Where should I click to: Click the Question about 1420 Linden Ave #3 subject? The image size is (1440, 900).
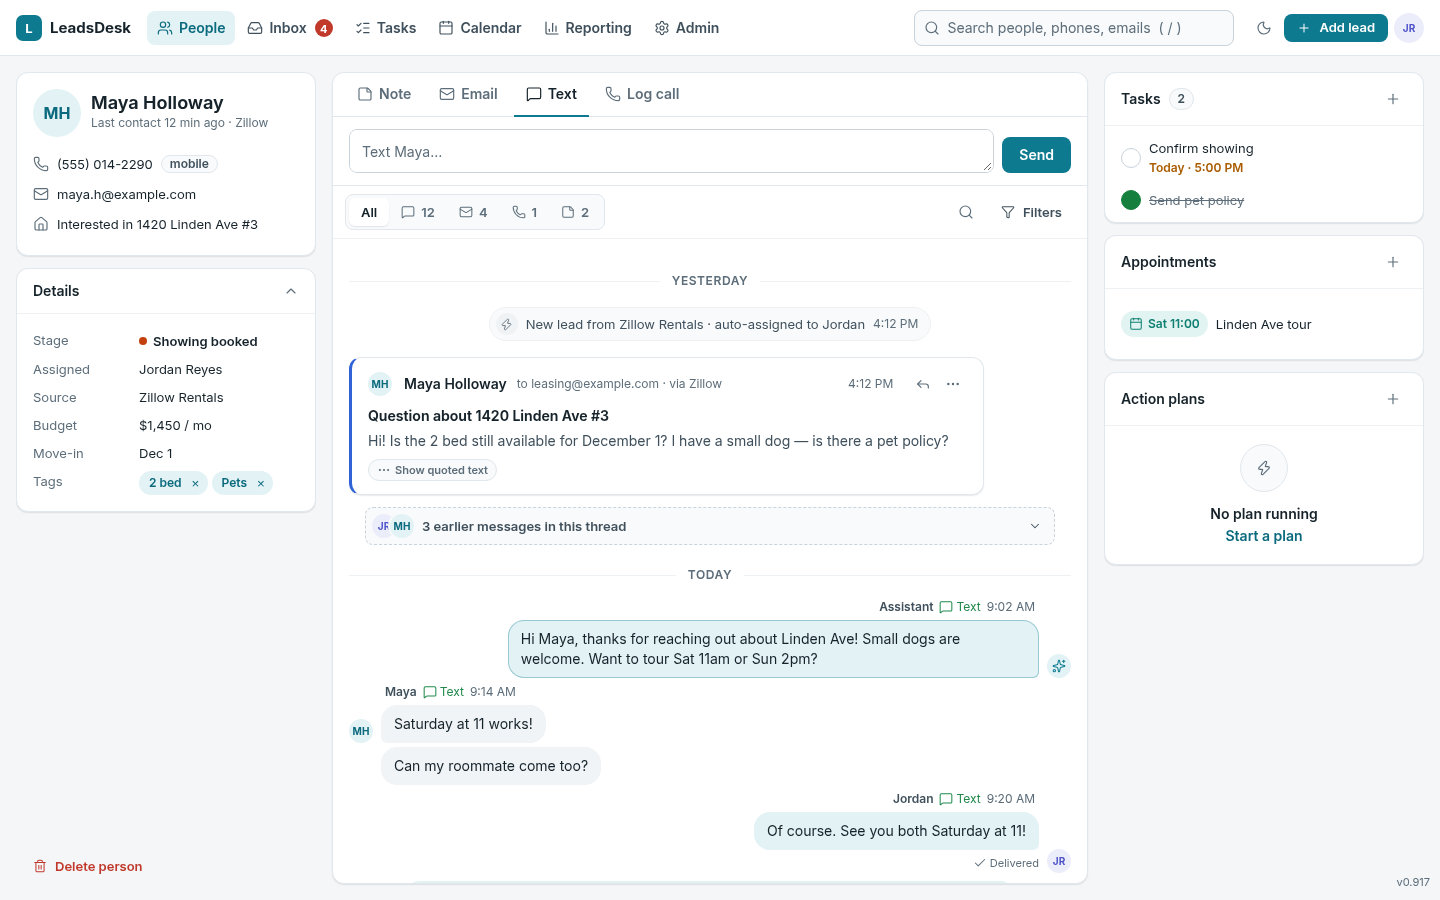click(x=488, y=416)
